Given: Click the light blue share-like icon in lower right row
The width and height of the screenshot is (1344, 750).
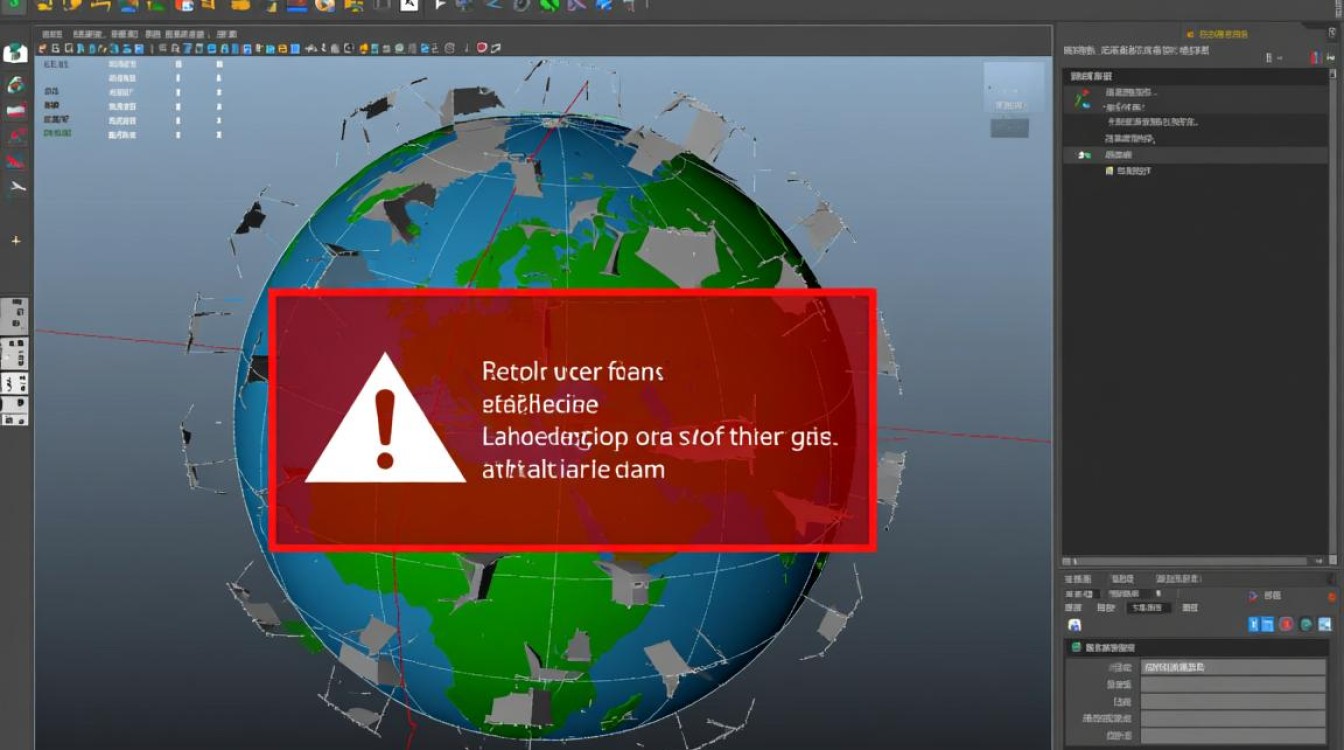Looking at the screenshot, I should click(x=1326, y=625).
